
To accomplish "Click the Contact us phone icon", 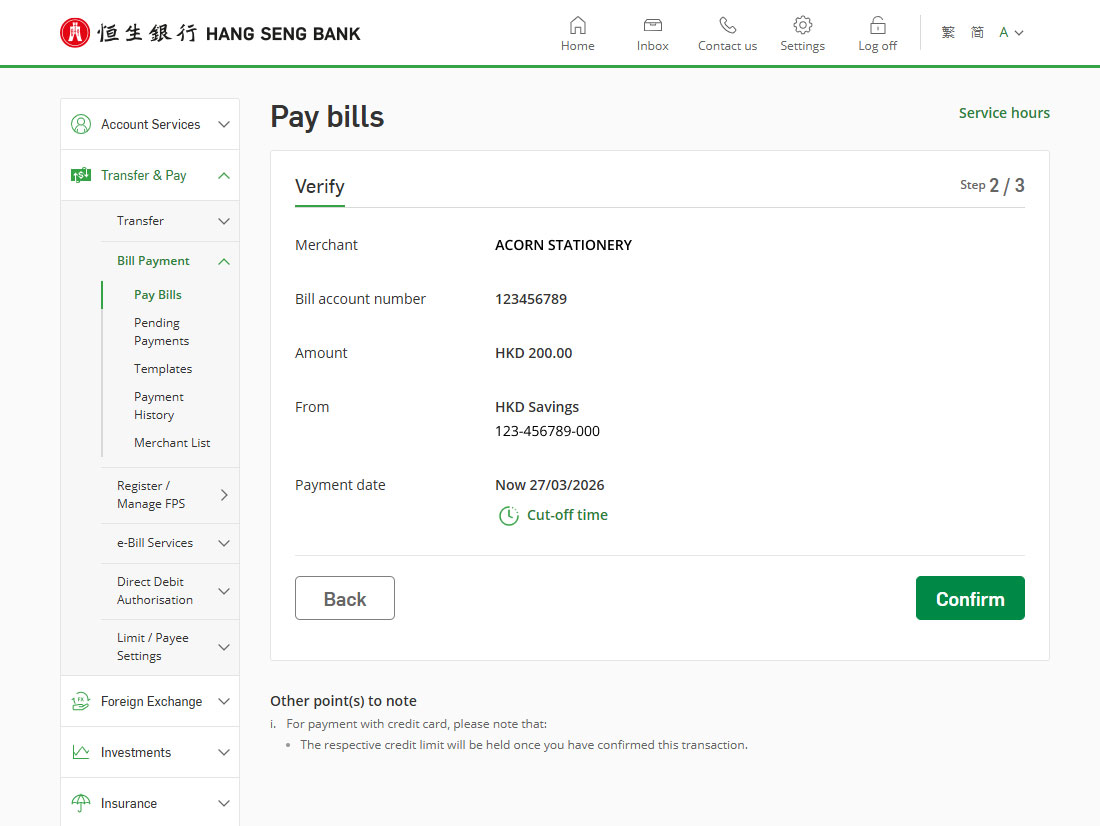I will click(x=727, y=25).
